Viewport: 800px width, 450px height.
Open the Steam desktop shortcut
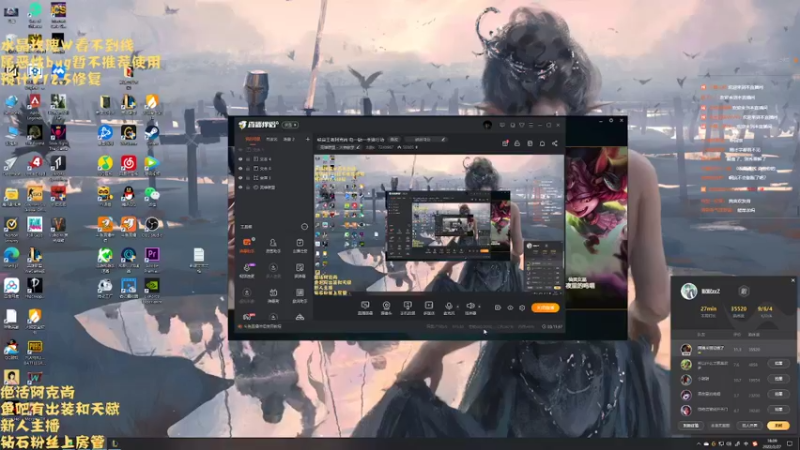152,132
